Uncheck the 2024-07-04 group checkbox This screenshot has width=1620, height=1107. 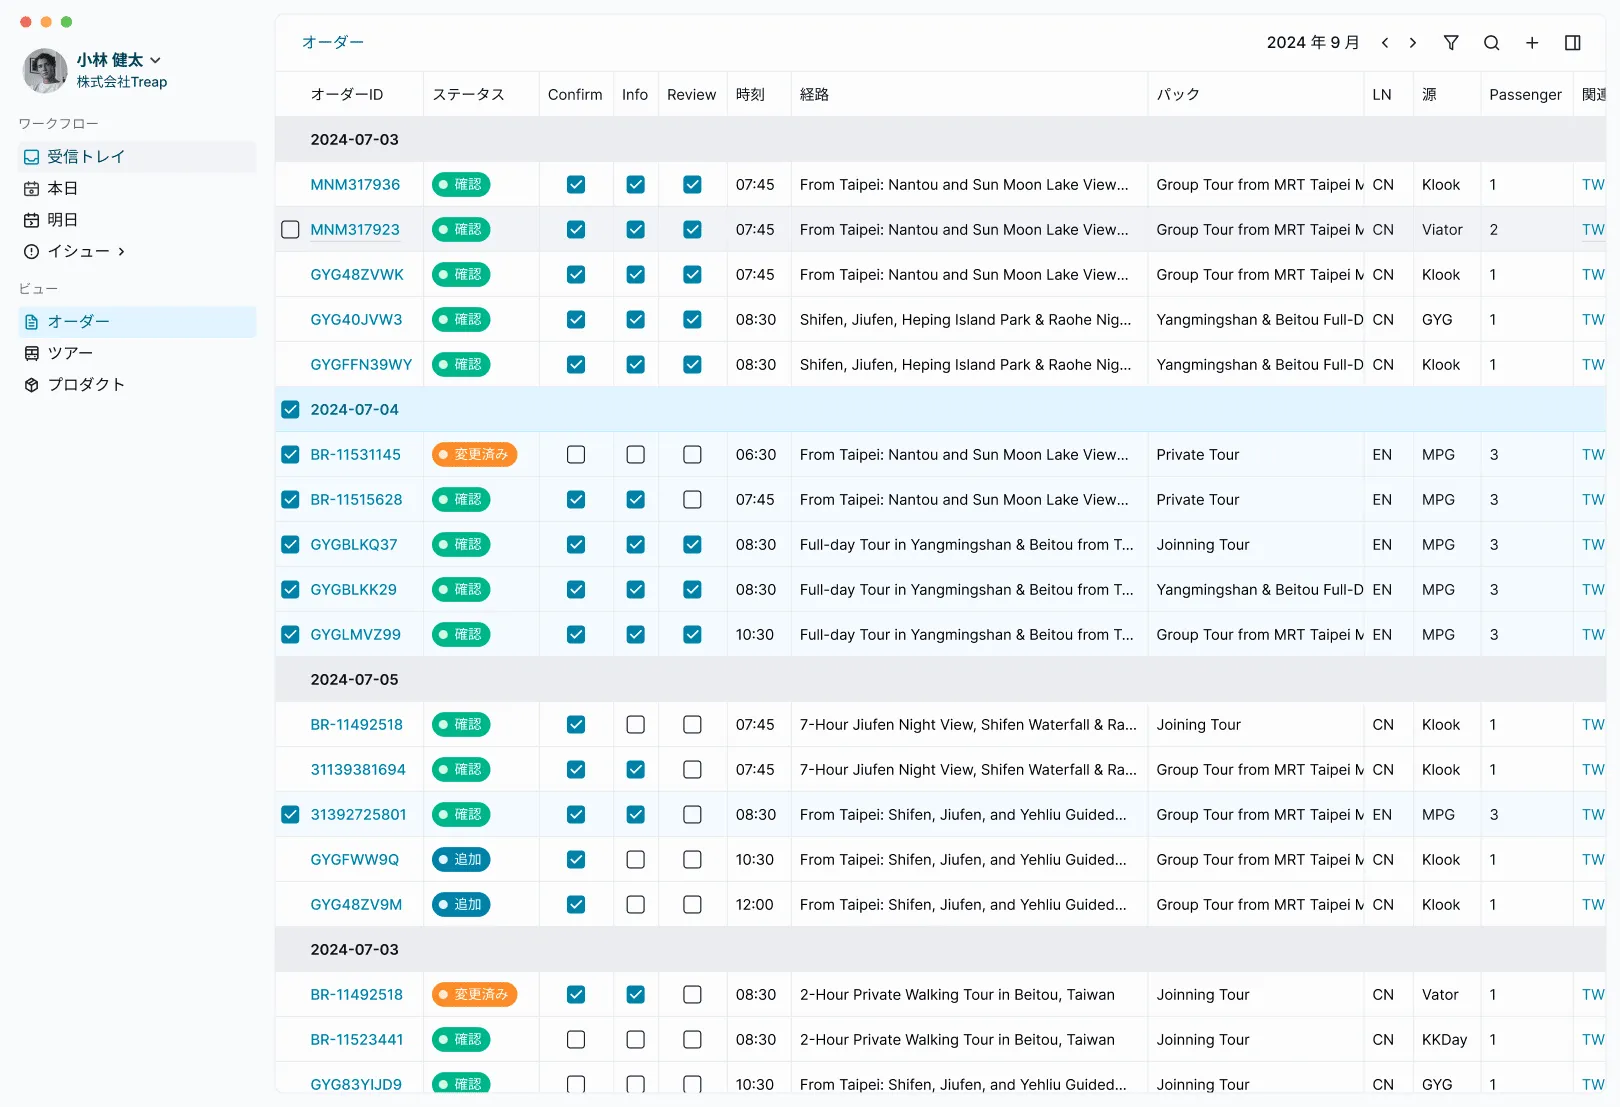[290, 410]
